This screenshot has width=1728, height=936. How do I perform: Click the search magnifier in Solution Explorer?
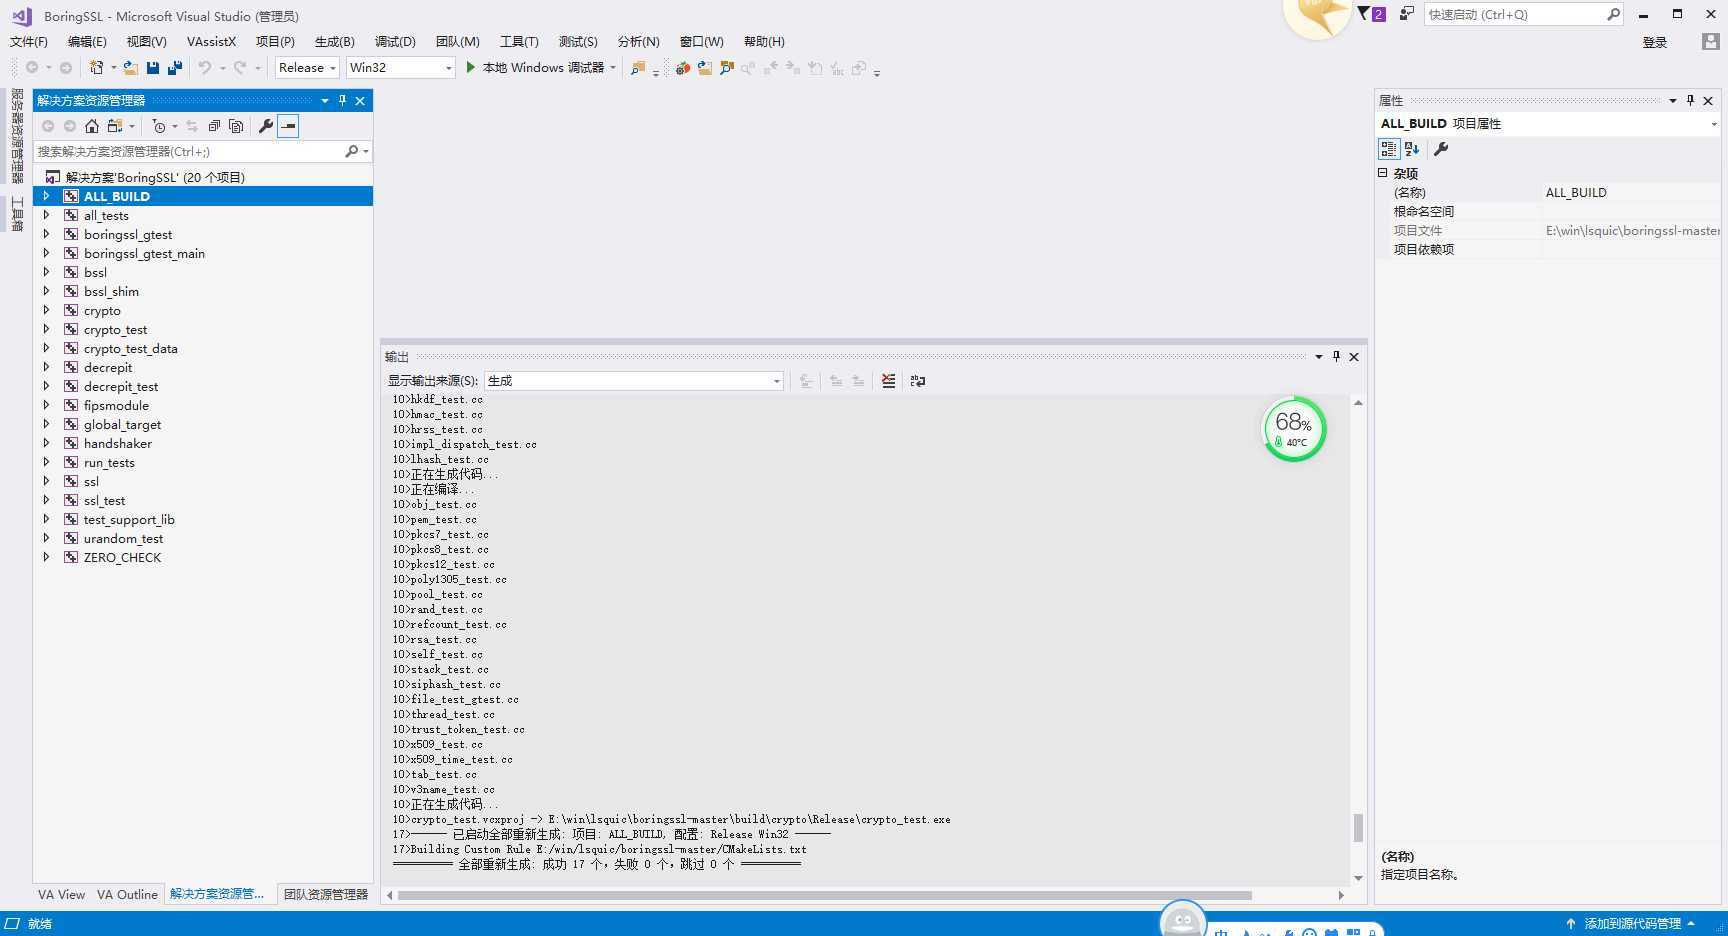(x=351, y=151)
